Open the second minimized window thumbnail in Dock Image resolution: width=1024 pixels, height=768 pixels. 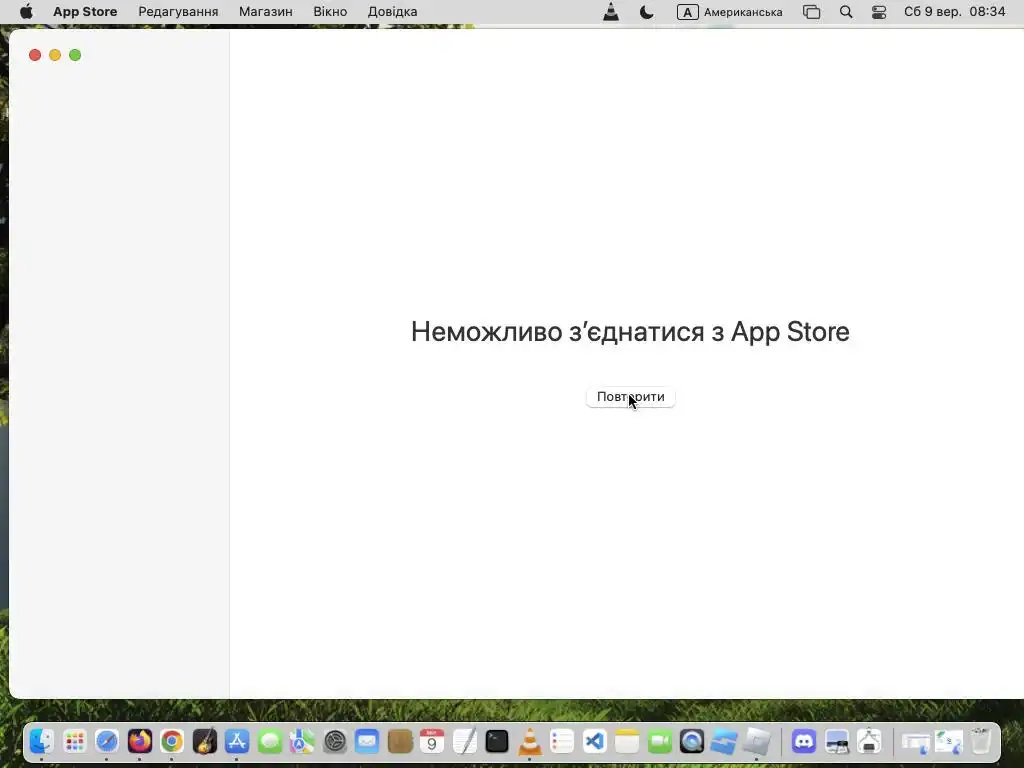point(948,743)
